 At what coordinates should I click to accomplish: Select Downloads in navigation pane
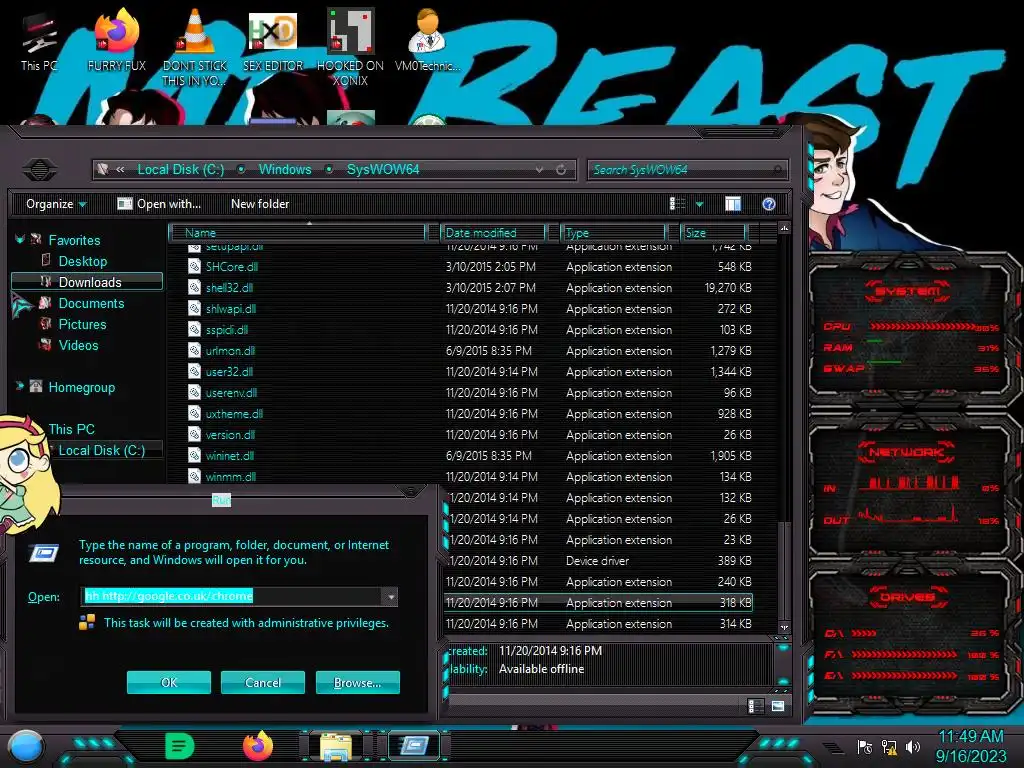pos(87,282)
